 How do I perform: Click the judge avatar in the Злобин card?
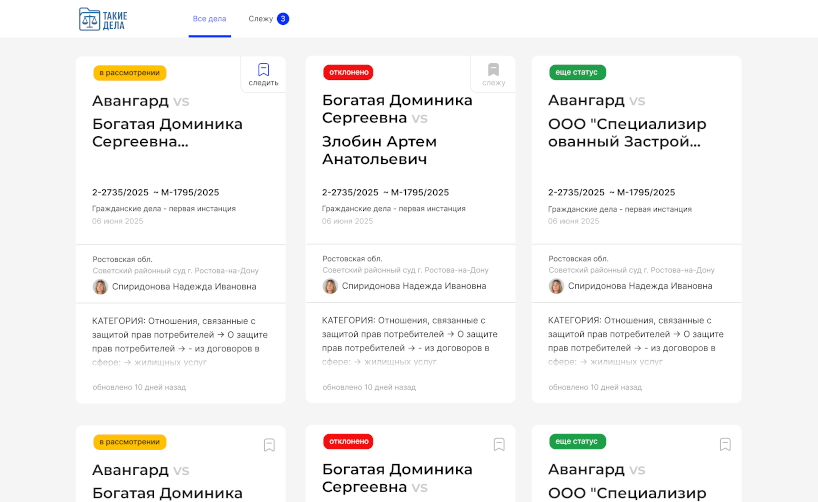click(330, 286)
